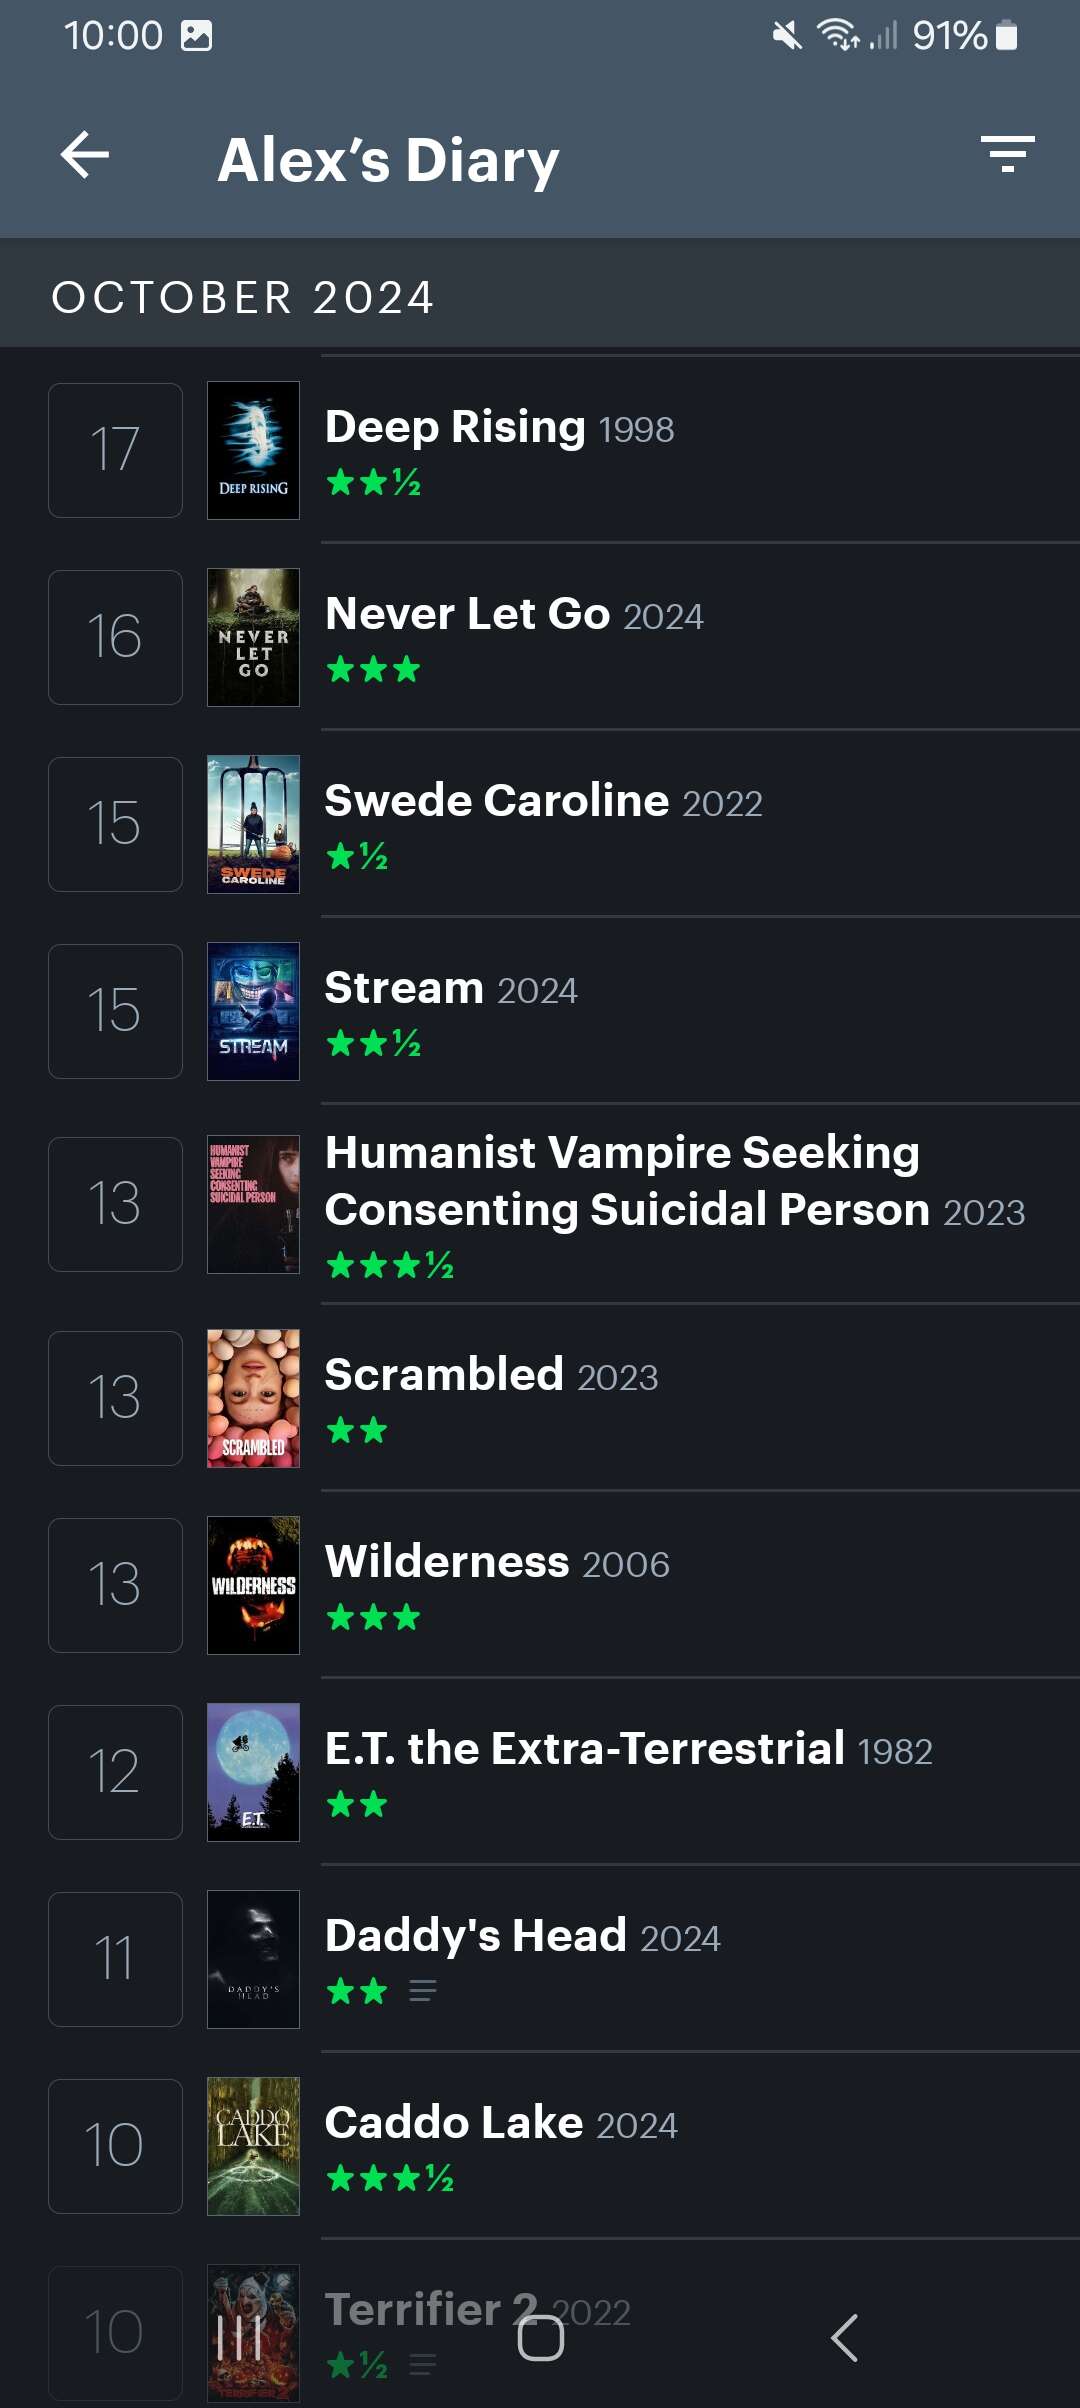The width and height of the screenshot is (1080, 2408).
Task: Tap the Swede Caroline poster image
Action: click(253, 824)
